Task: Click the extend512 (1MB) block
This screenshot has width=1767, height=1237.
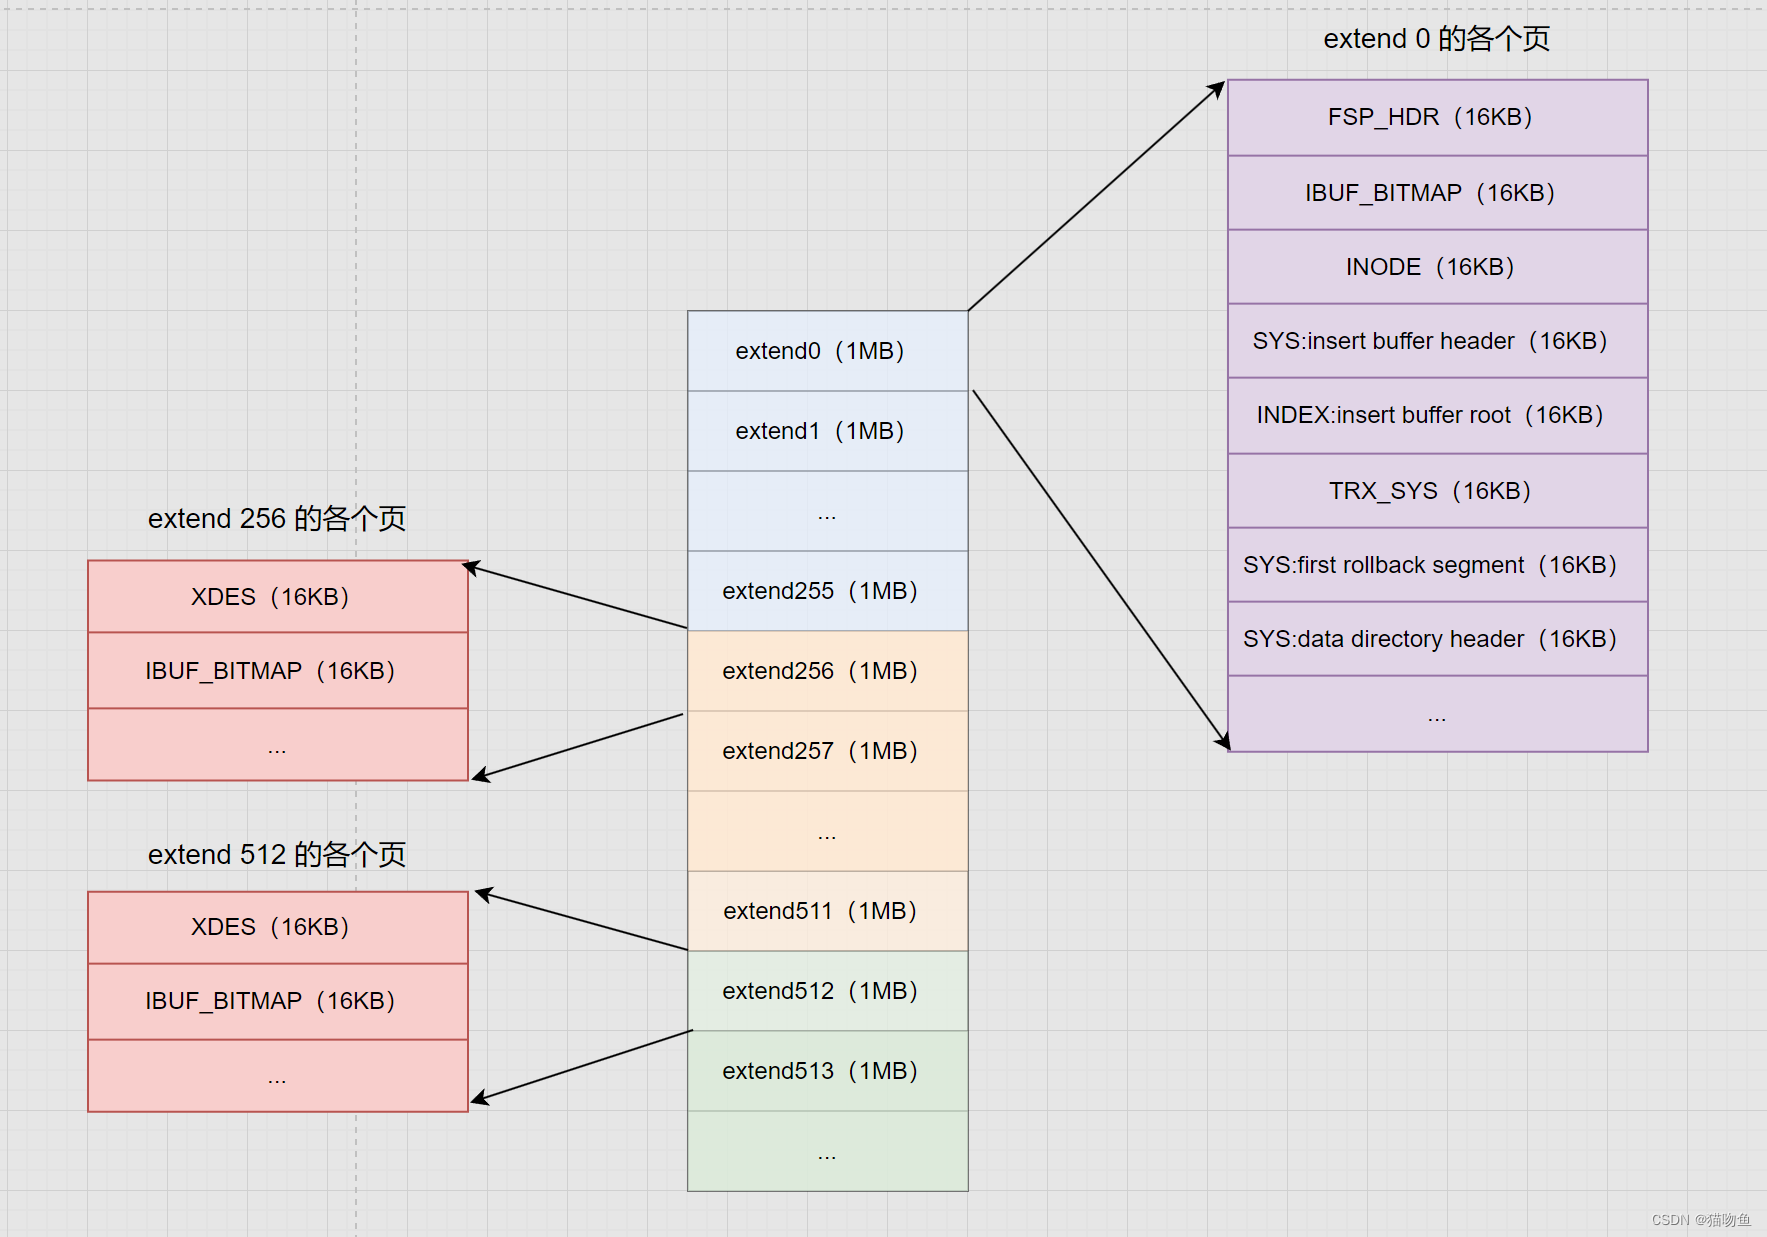Action: pyautogui.click(x=827, y=991)
